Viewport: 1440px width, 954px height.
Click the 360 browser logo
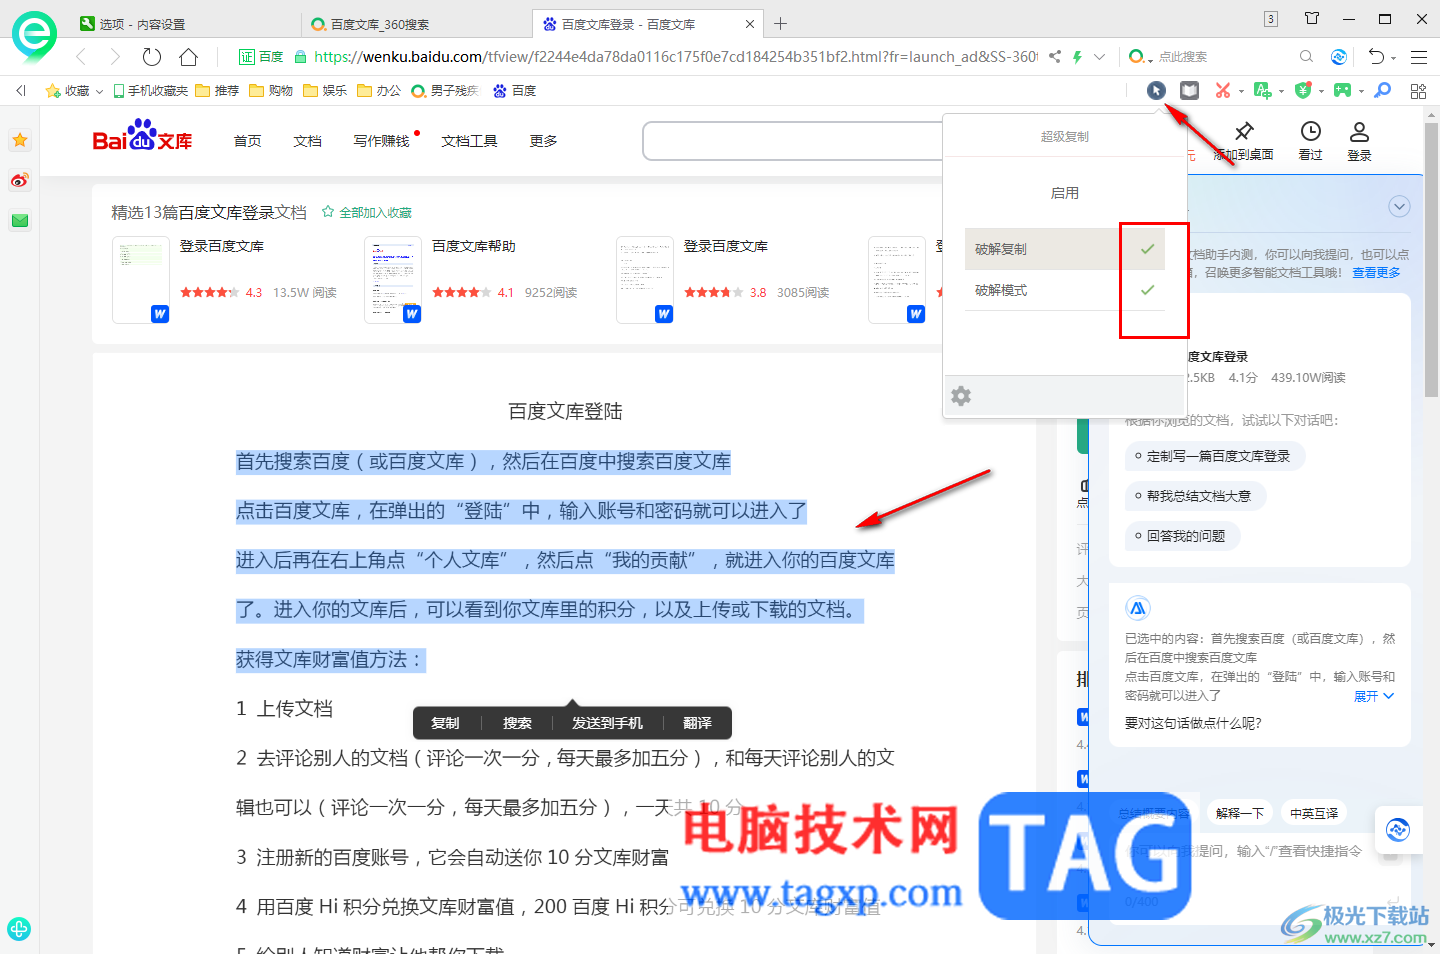coord(34,36)
